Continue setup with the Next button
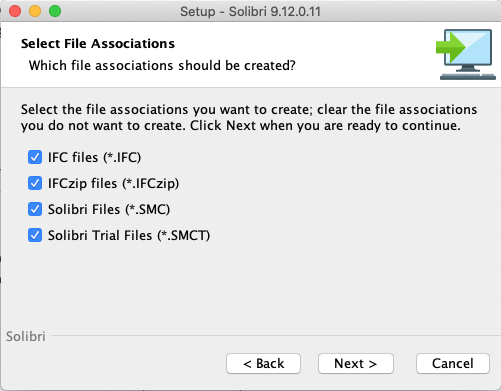 [x=356, y=363]
